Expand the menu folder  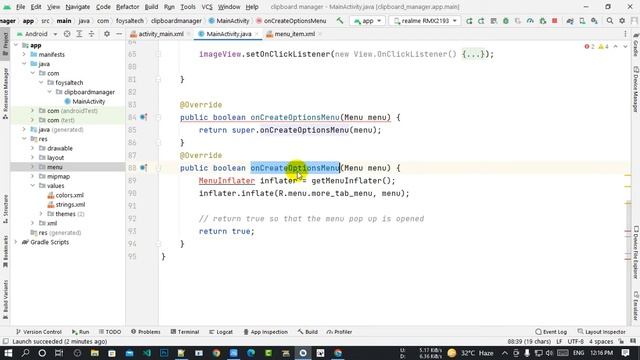(33, 167)
